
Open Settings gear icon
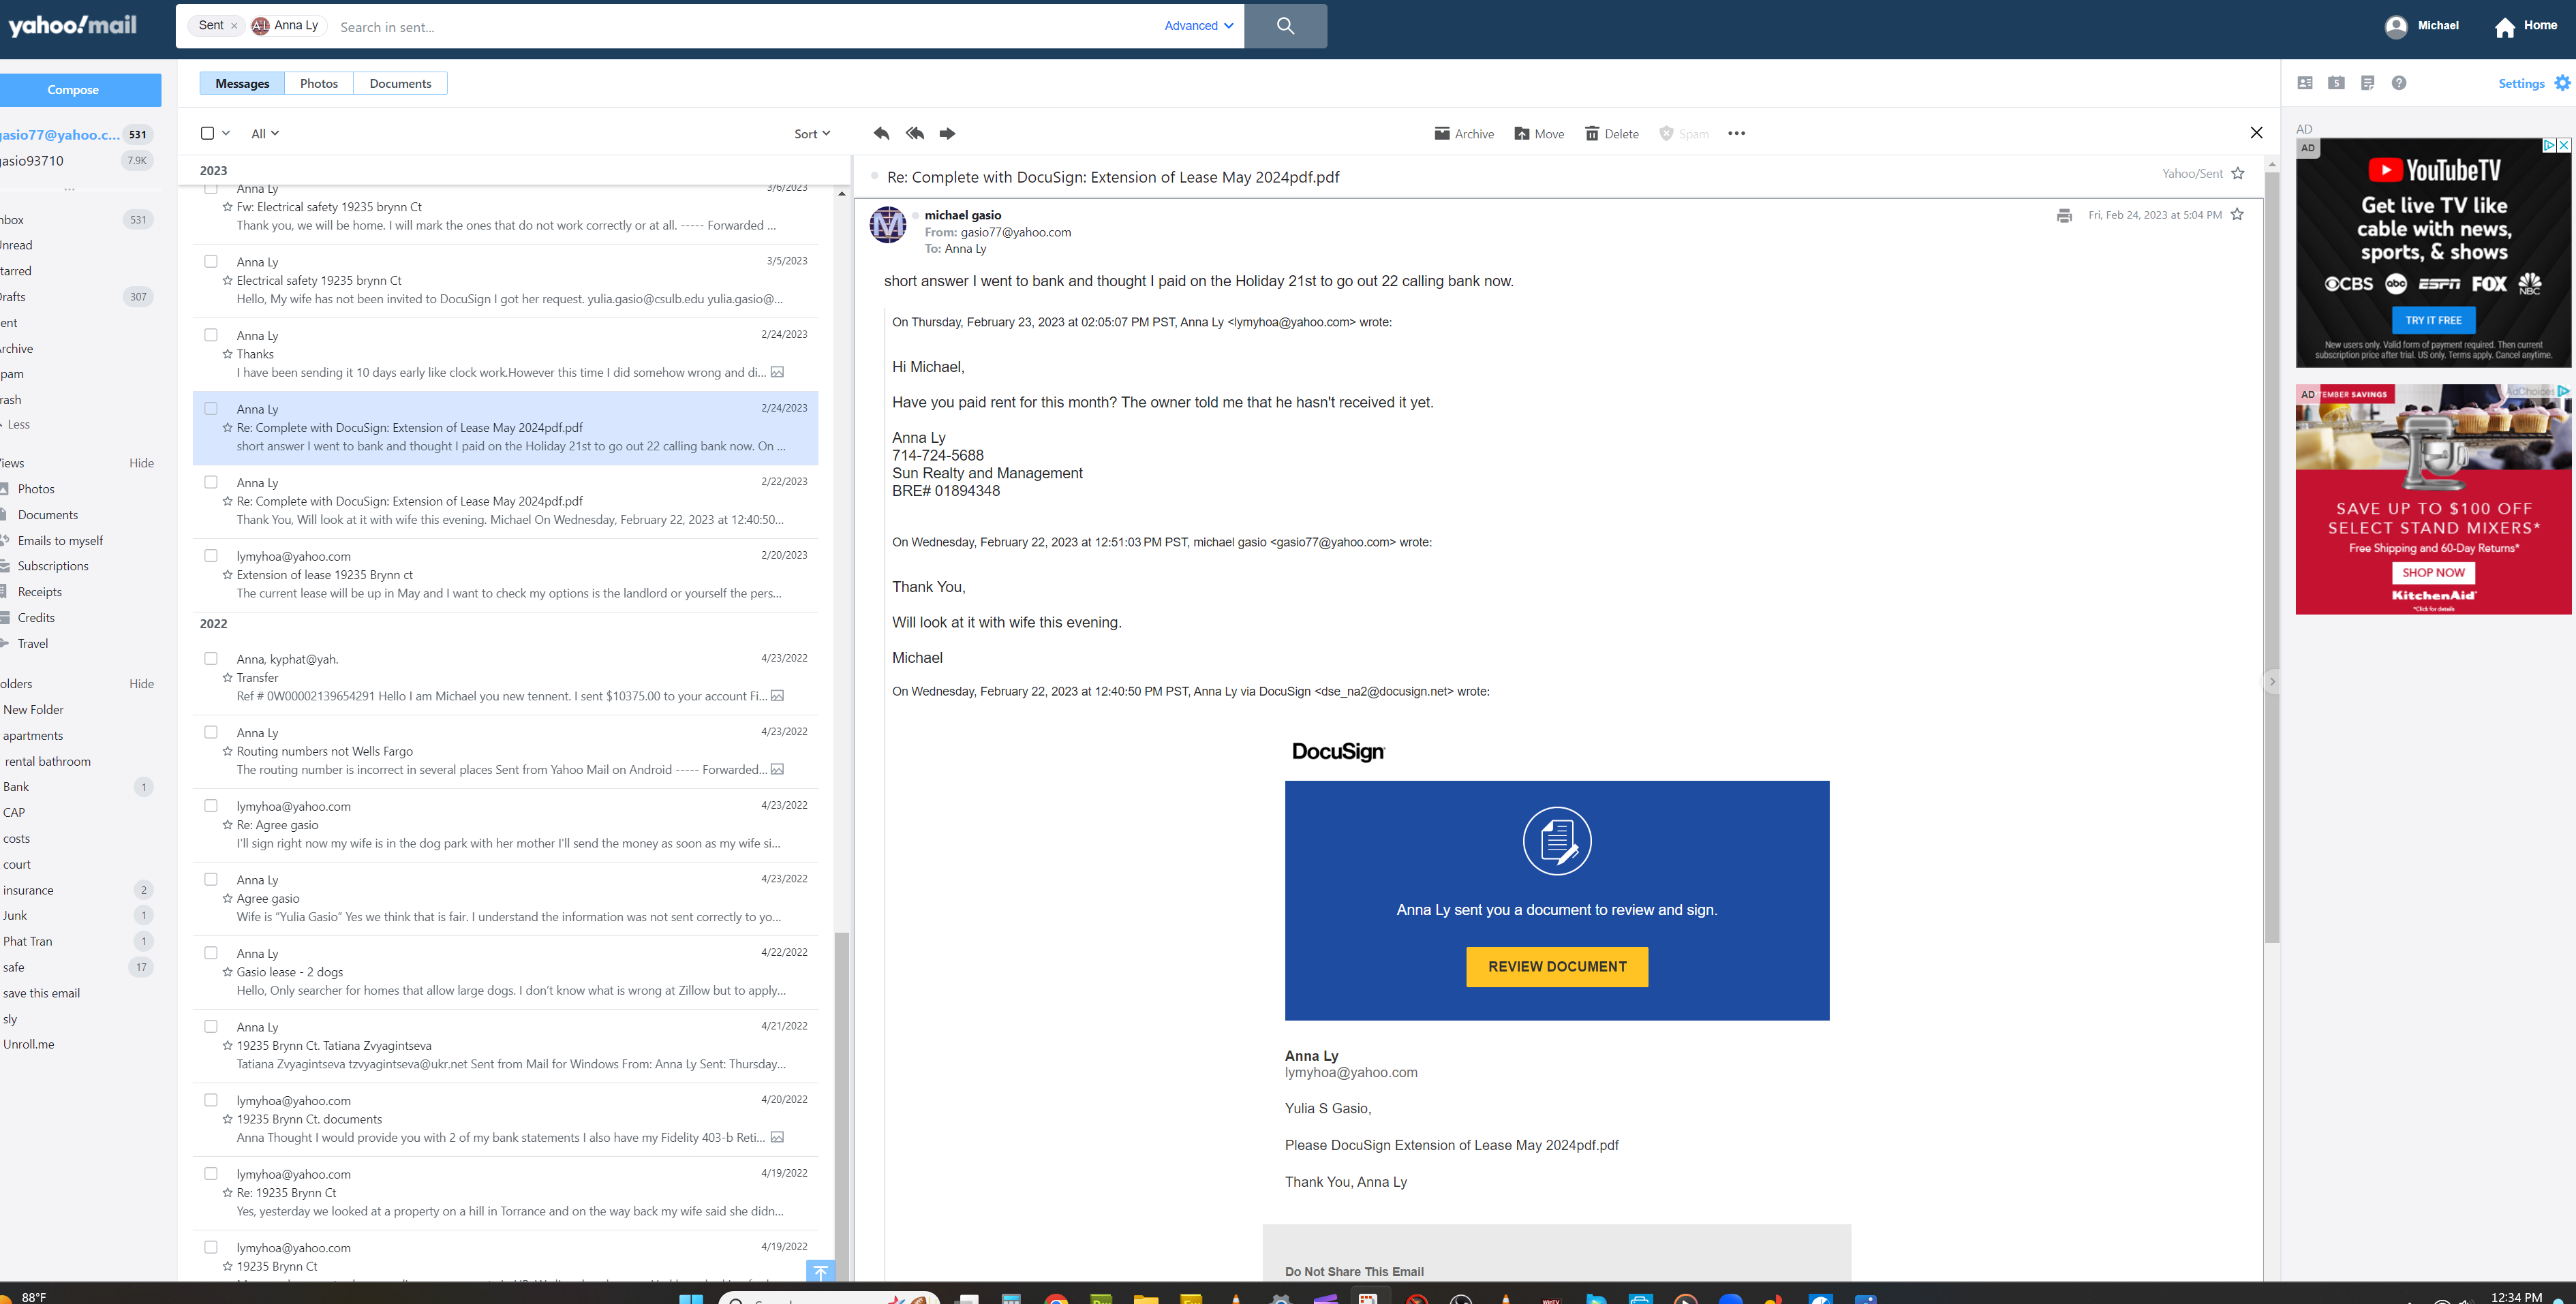(x=2562, y=83)
